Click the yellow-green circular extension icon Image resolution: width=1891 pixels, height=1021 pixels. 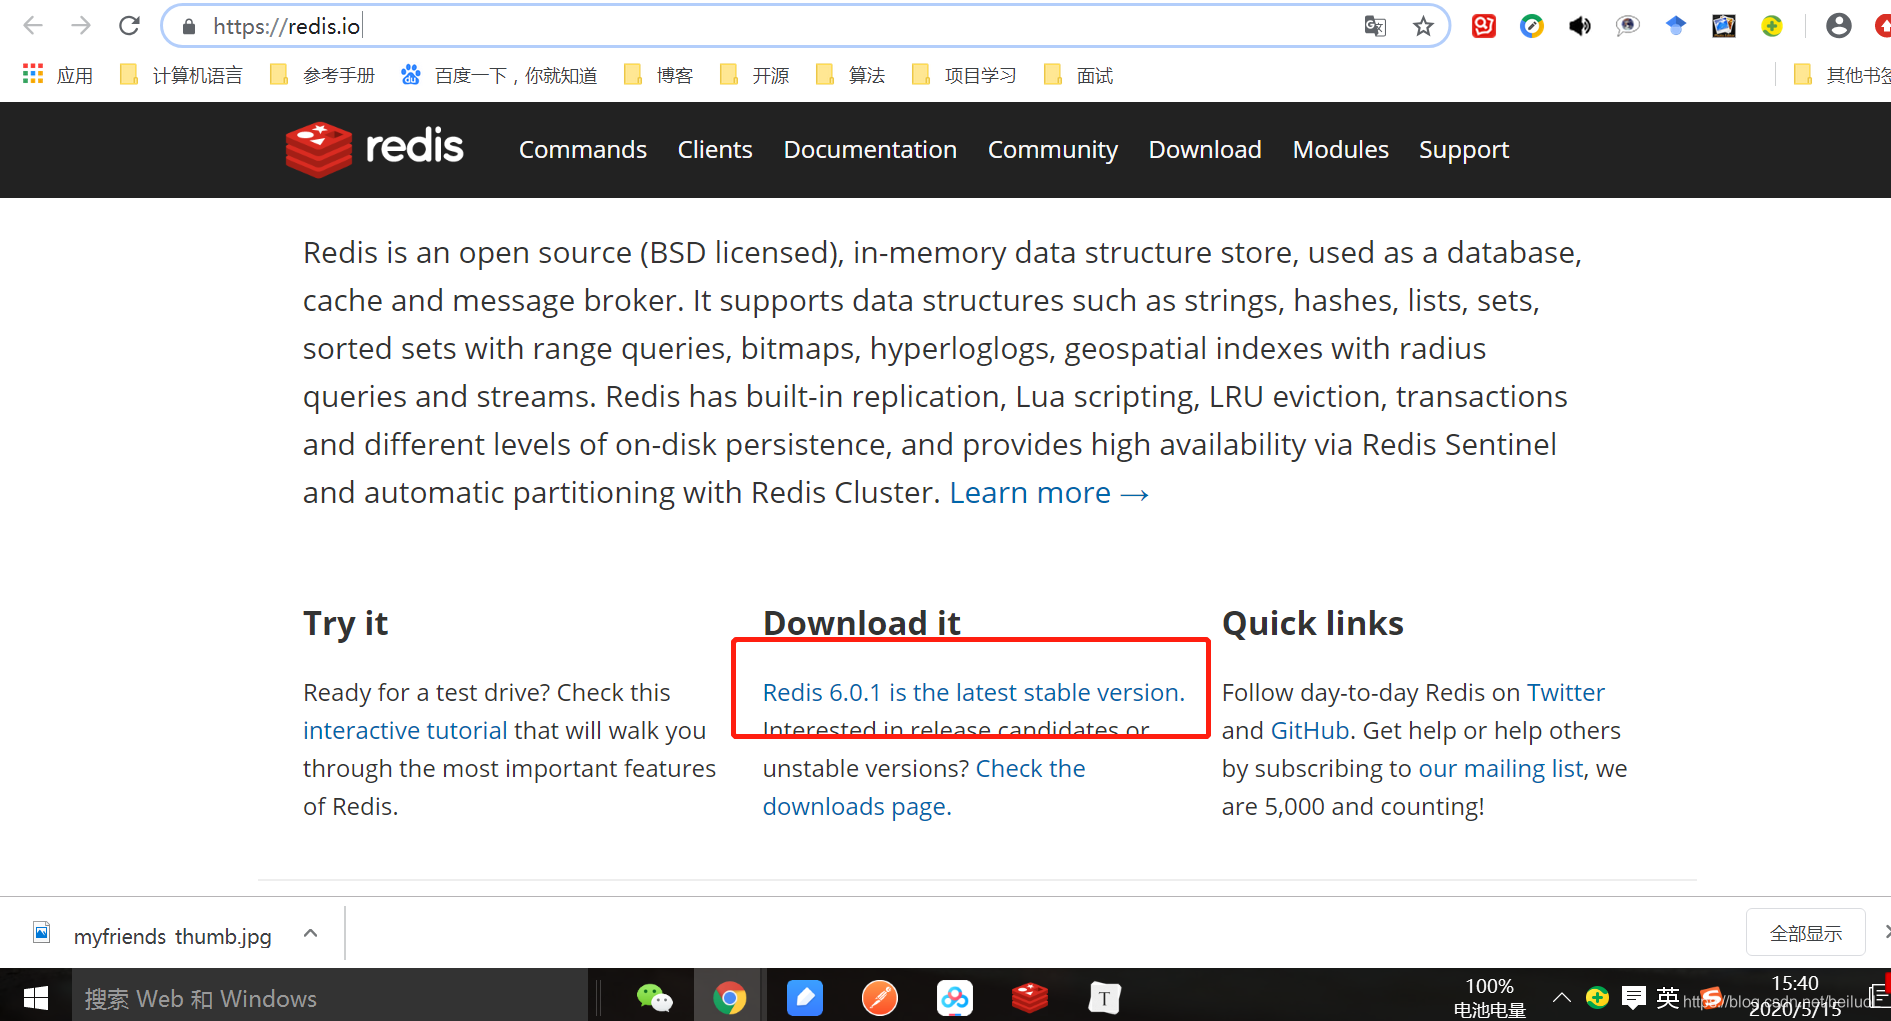[x=1772, y=26]
